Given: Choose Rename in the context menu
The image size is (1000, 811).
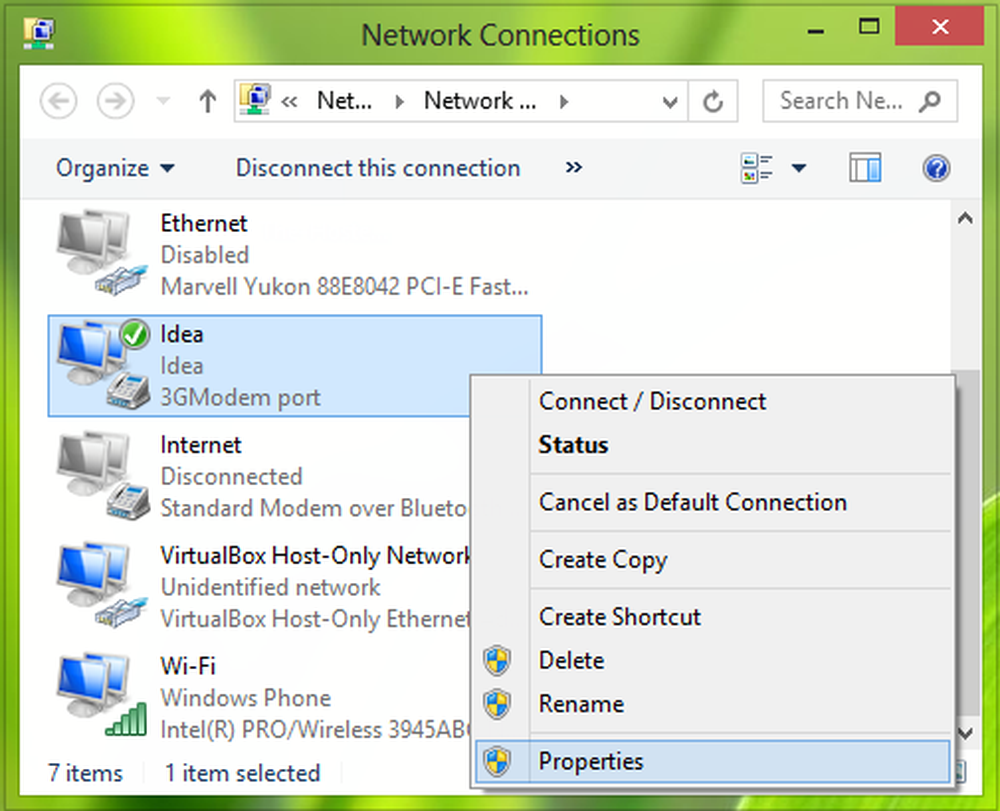Looking at the screenshot, I should (x=581, y=704).
